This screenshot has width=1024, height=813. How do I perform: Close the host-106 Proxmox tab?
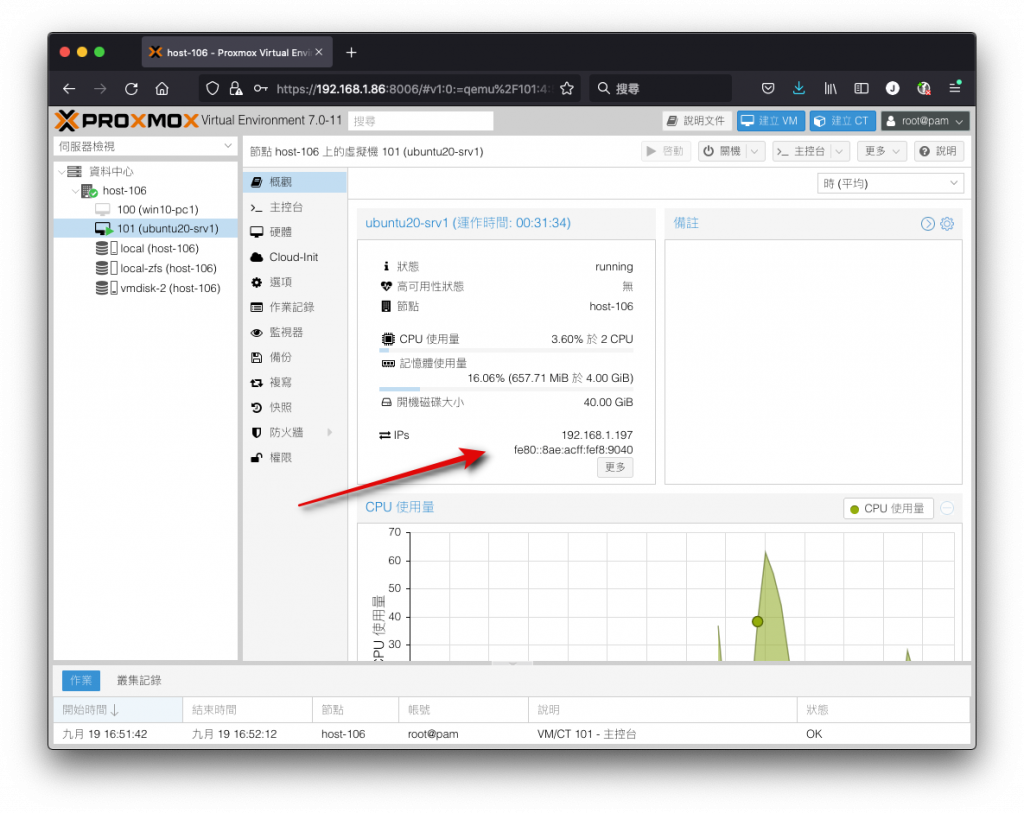pyautogui.click(x=319, y=52)
